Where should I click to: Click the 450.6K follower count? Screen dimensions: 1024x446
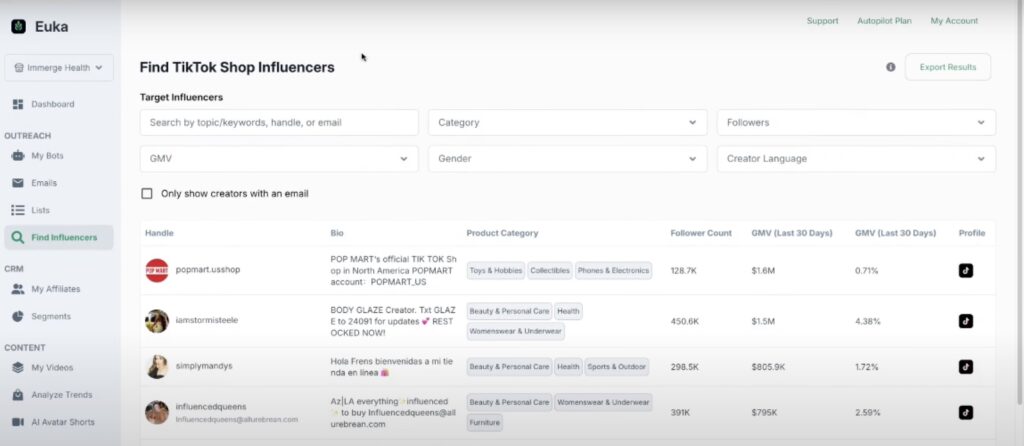coord(684,321)
